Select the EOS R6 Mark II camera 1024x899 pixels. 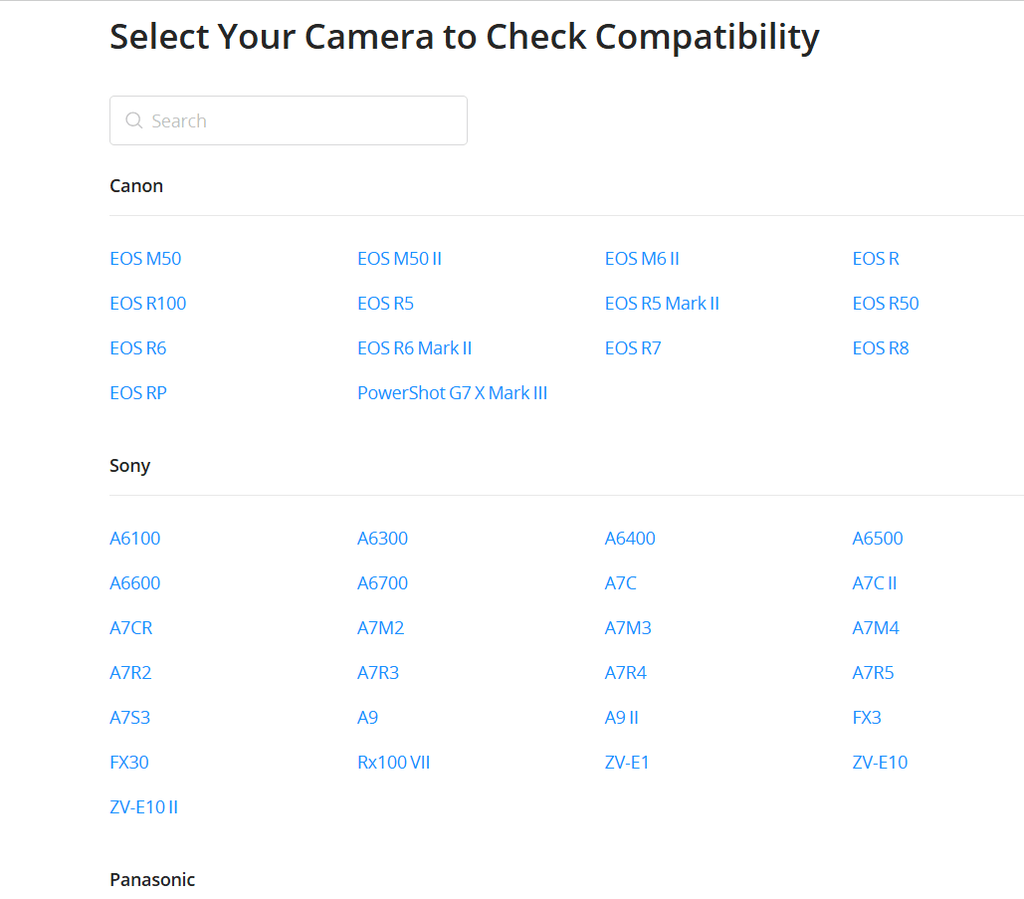[x=414, y=349]
